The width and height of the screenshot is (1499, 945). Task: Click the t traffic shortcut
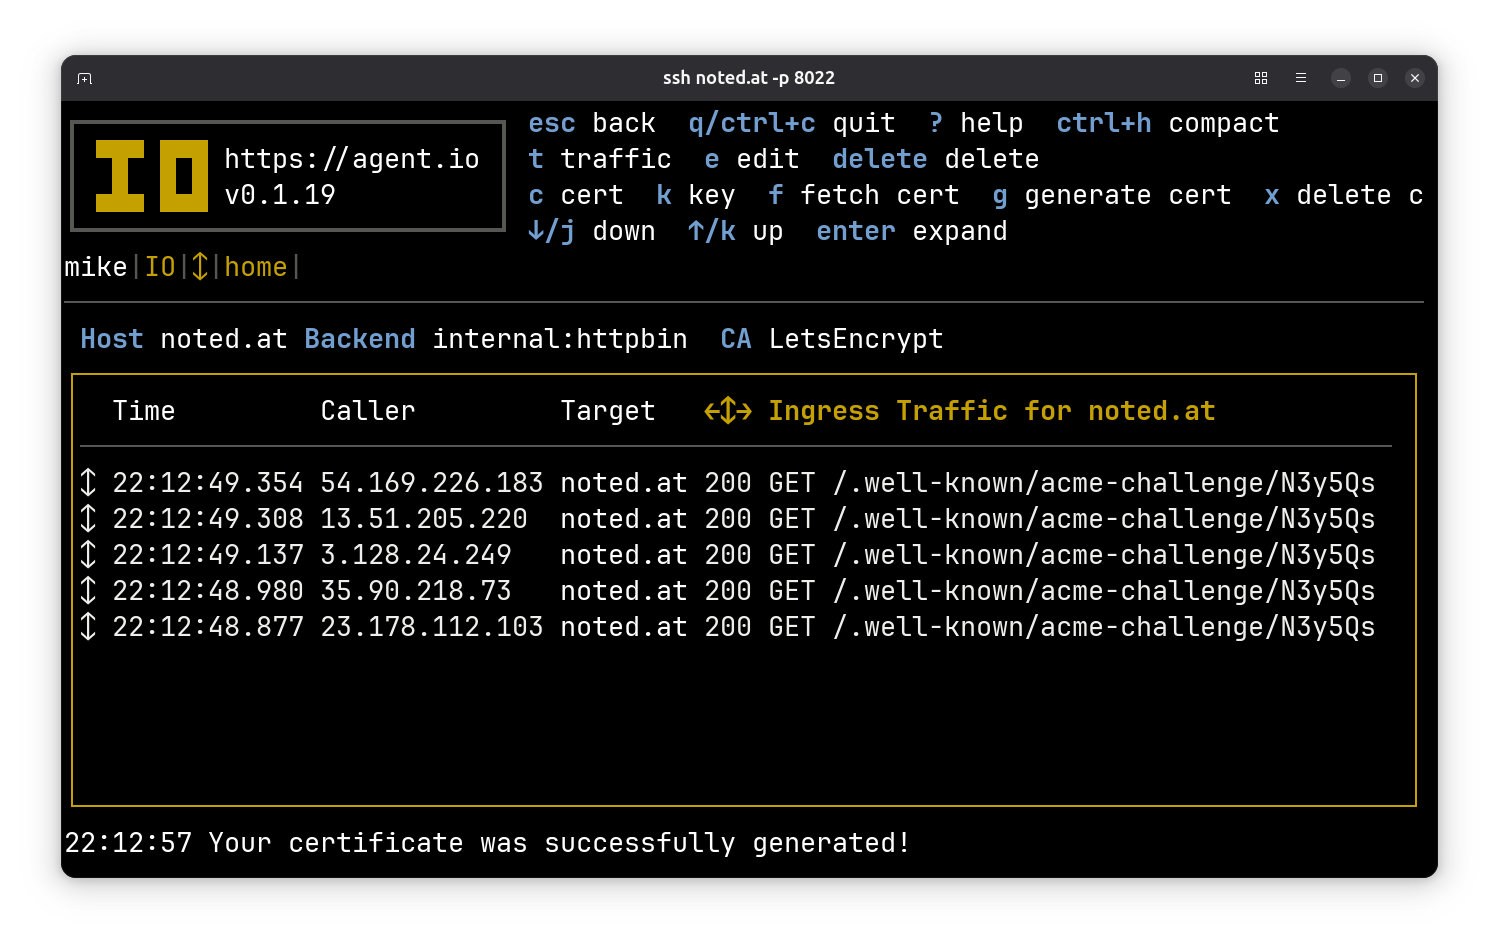[600, 159]
